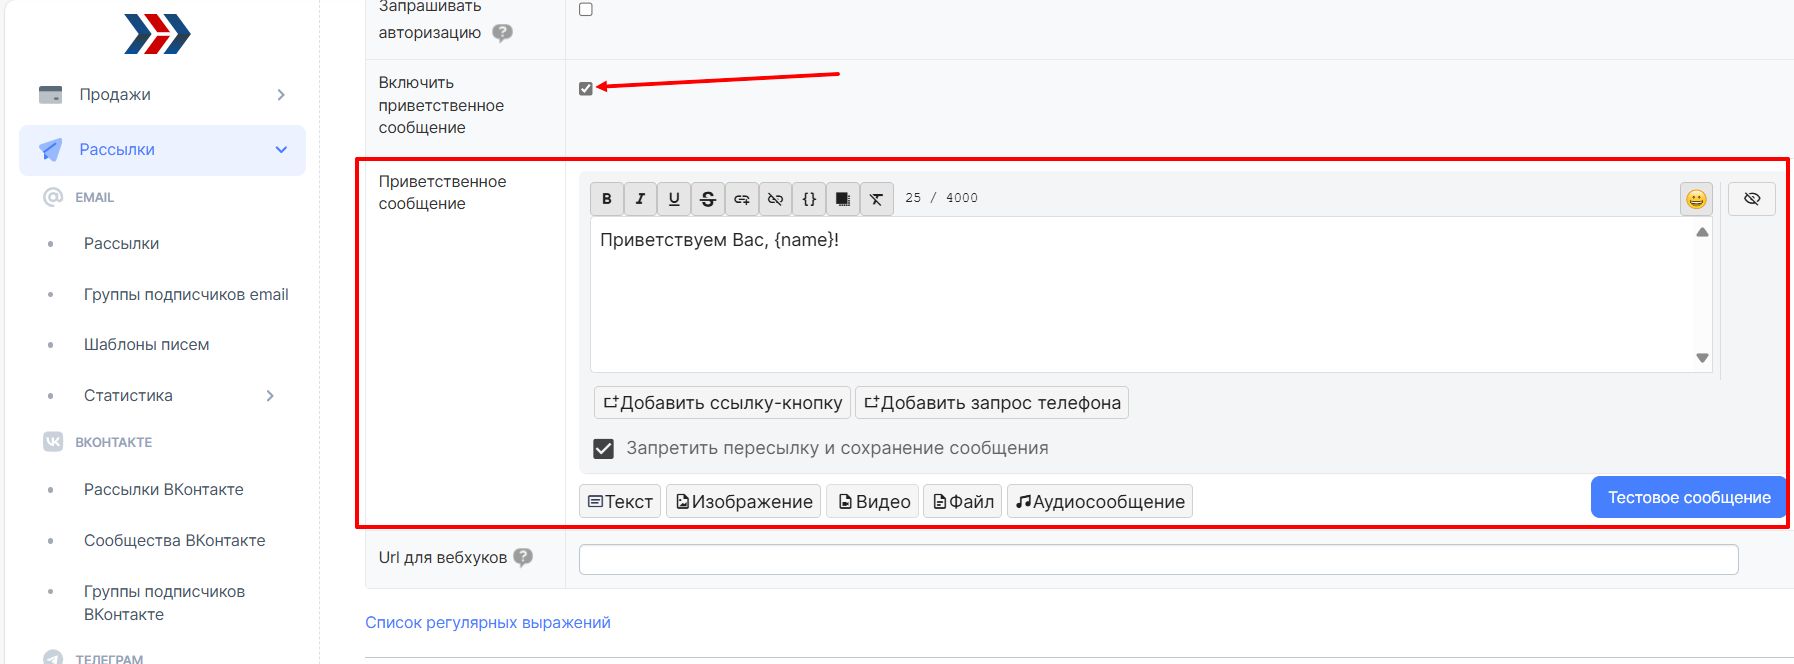Disable the welcome message checkbox

(x=586, y=89)
